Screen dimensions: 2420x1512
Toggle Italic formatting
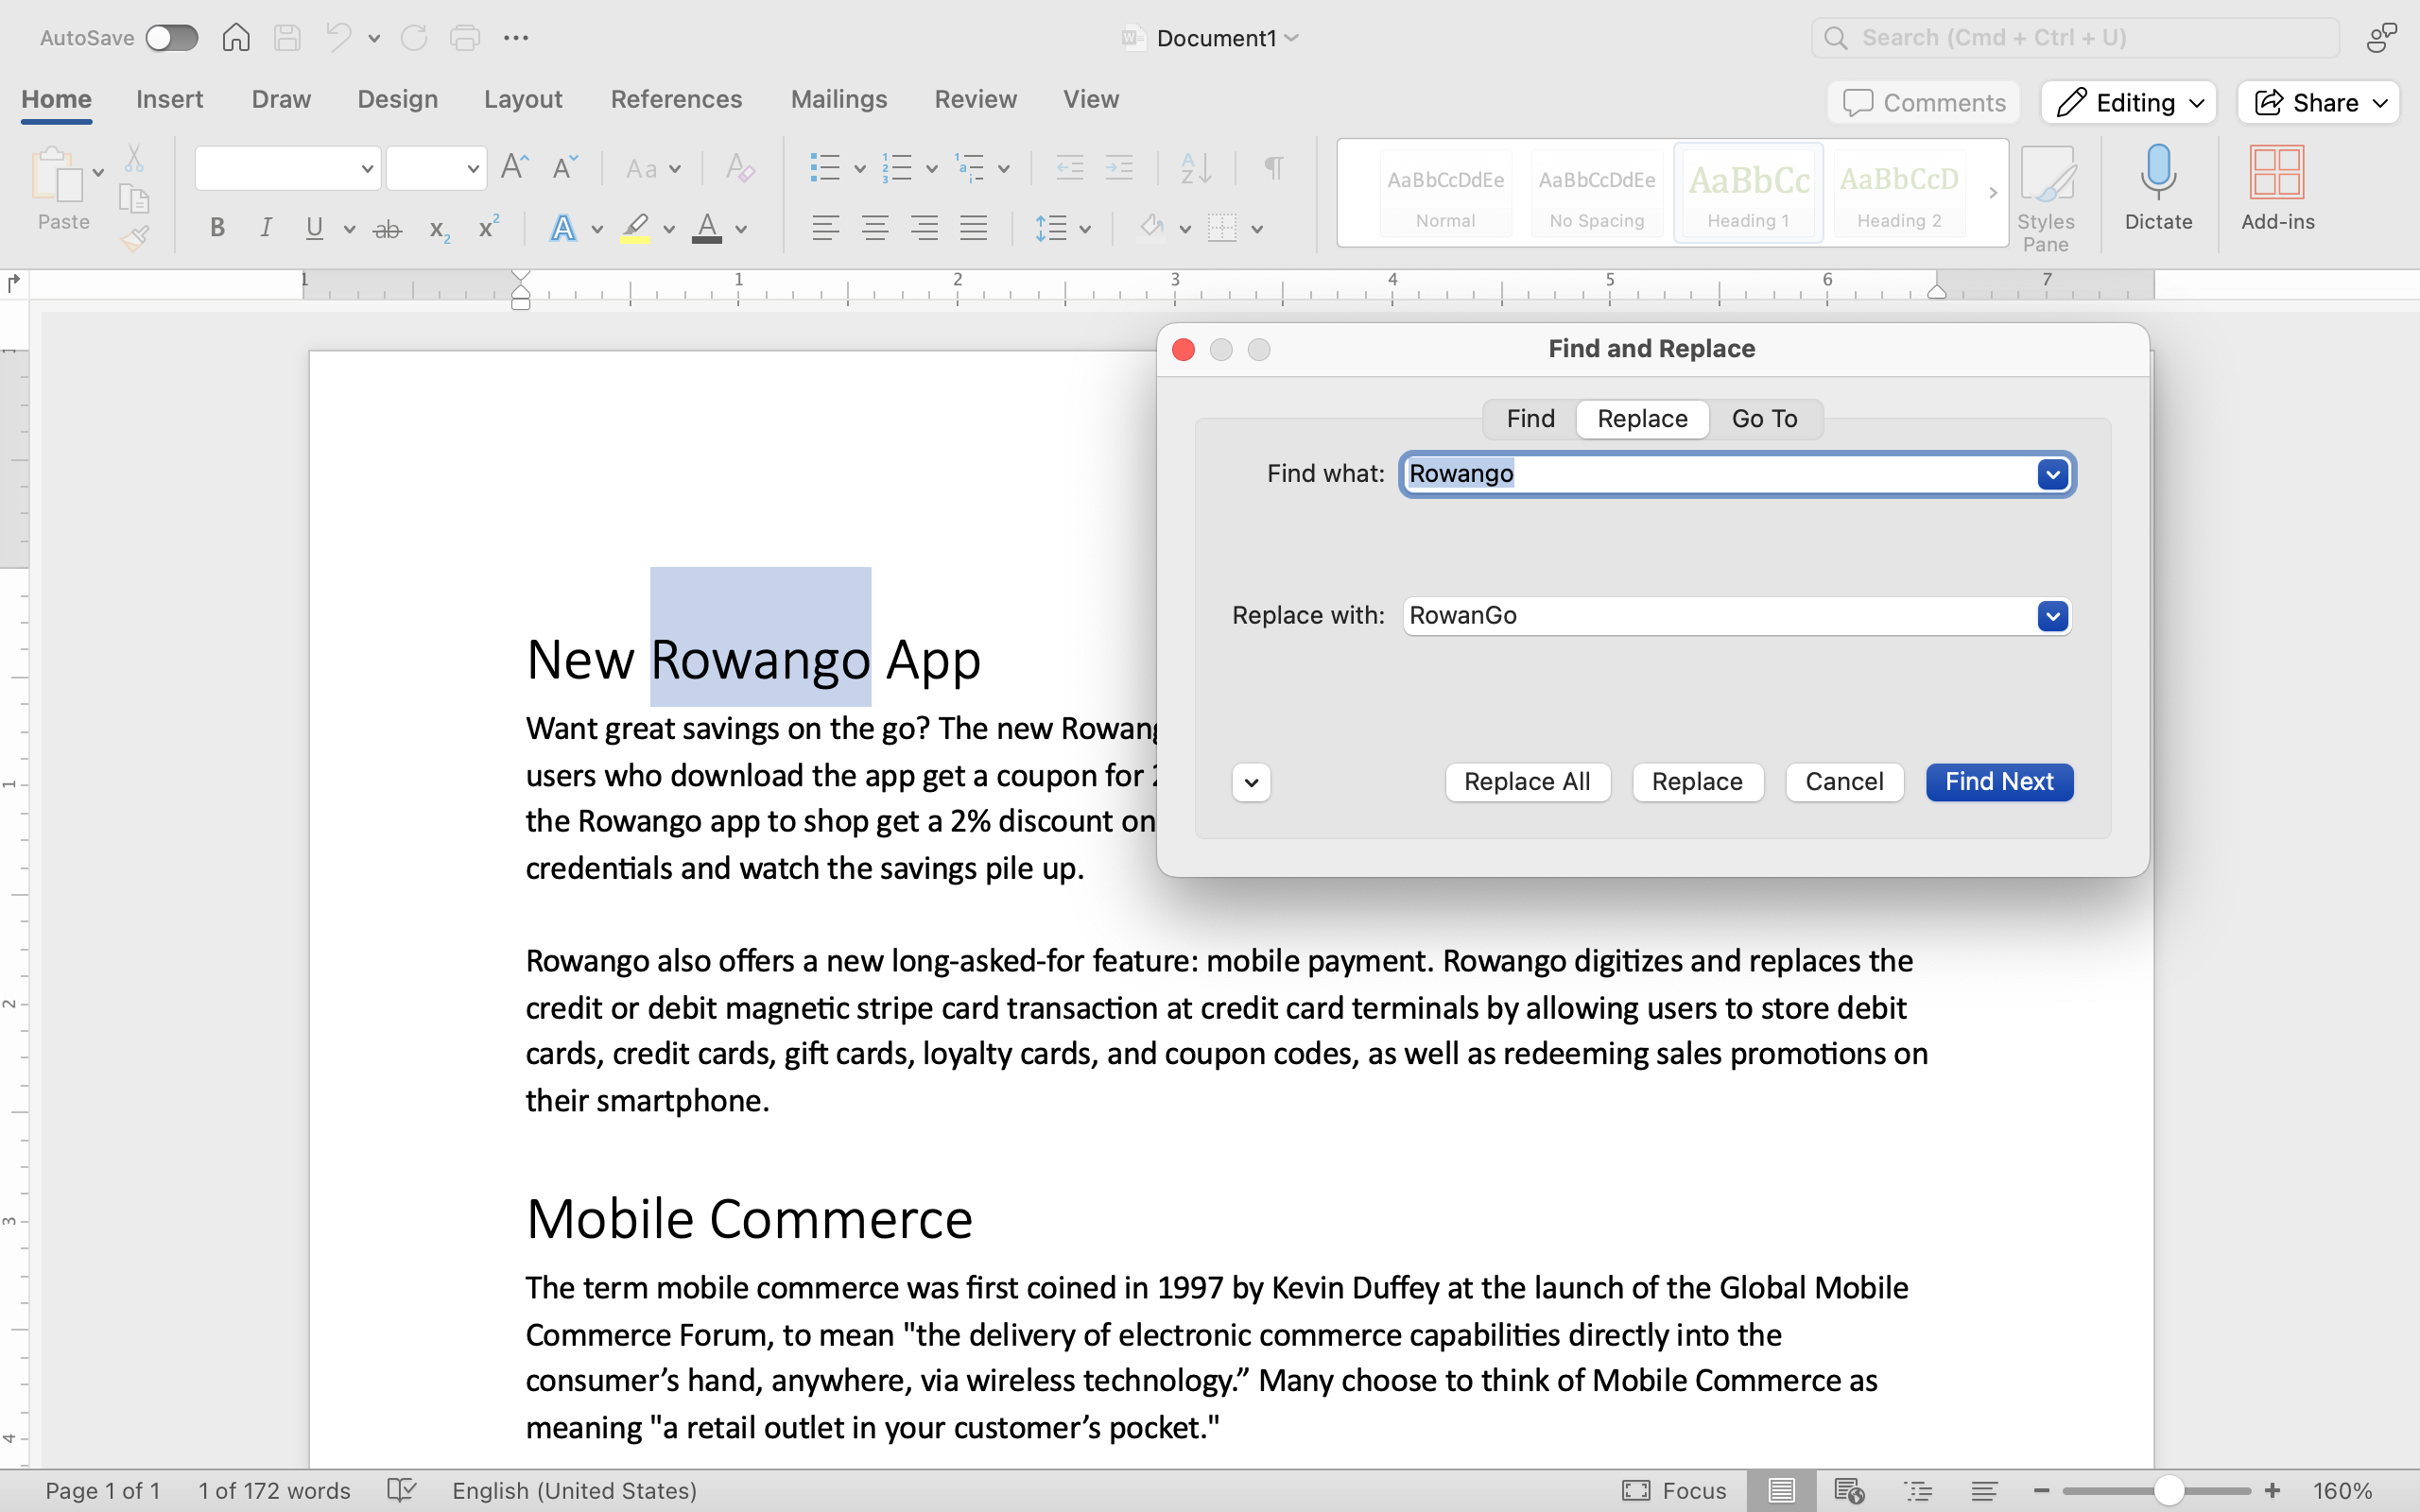[x=265, y=228]
